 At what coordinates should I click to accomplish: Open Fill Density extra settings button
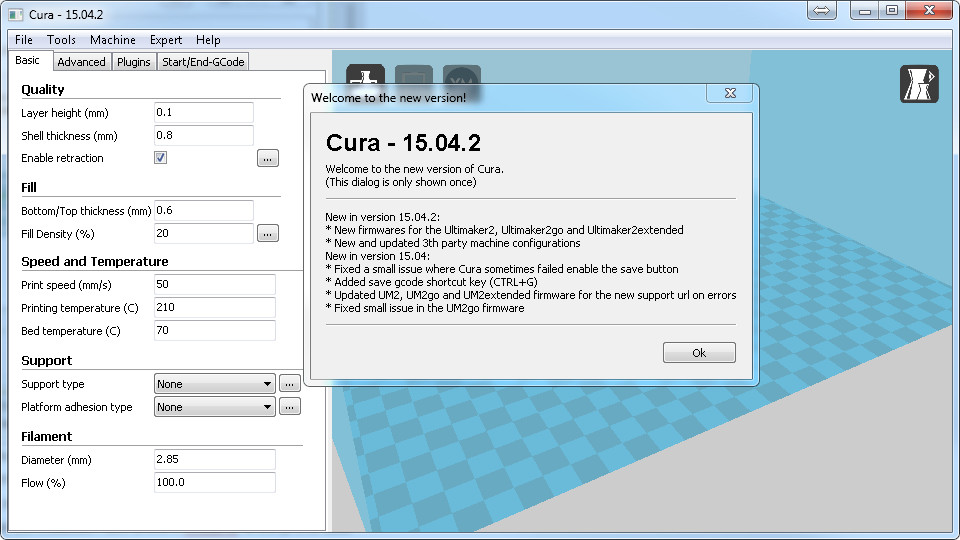coord(268,233)
